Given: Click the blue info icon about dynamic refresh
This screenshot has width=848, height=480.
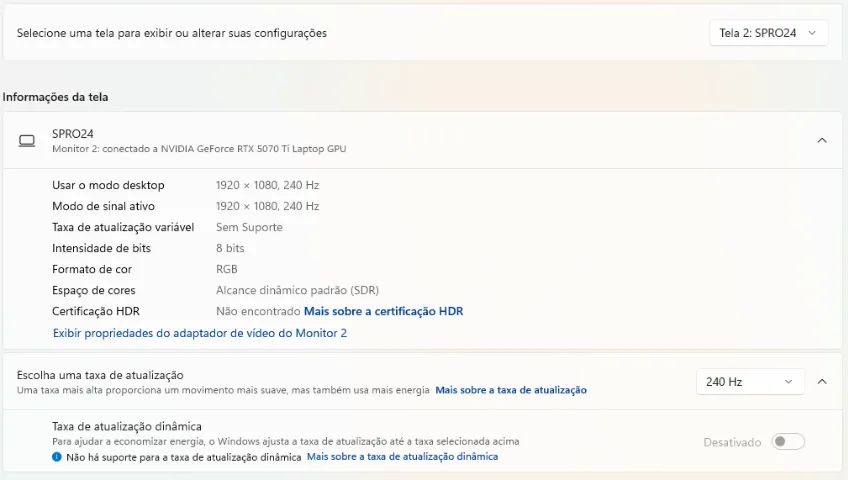Looking at the screenshot, I should coord(57,457).
